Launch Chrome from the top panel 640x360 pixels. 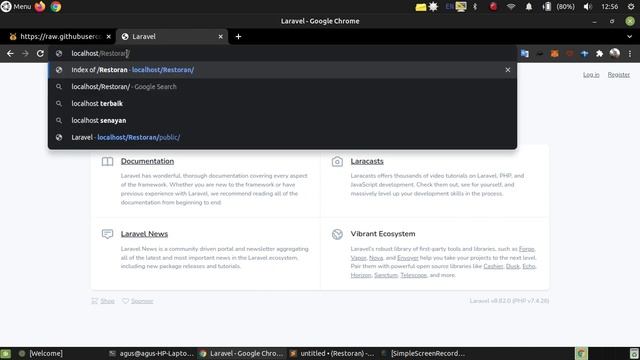pos(56,7)
